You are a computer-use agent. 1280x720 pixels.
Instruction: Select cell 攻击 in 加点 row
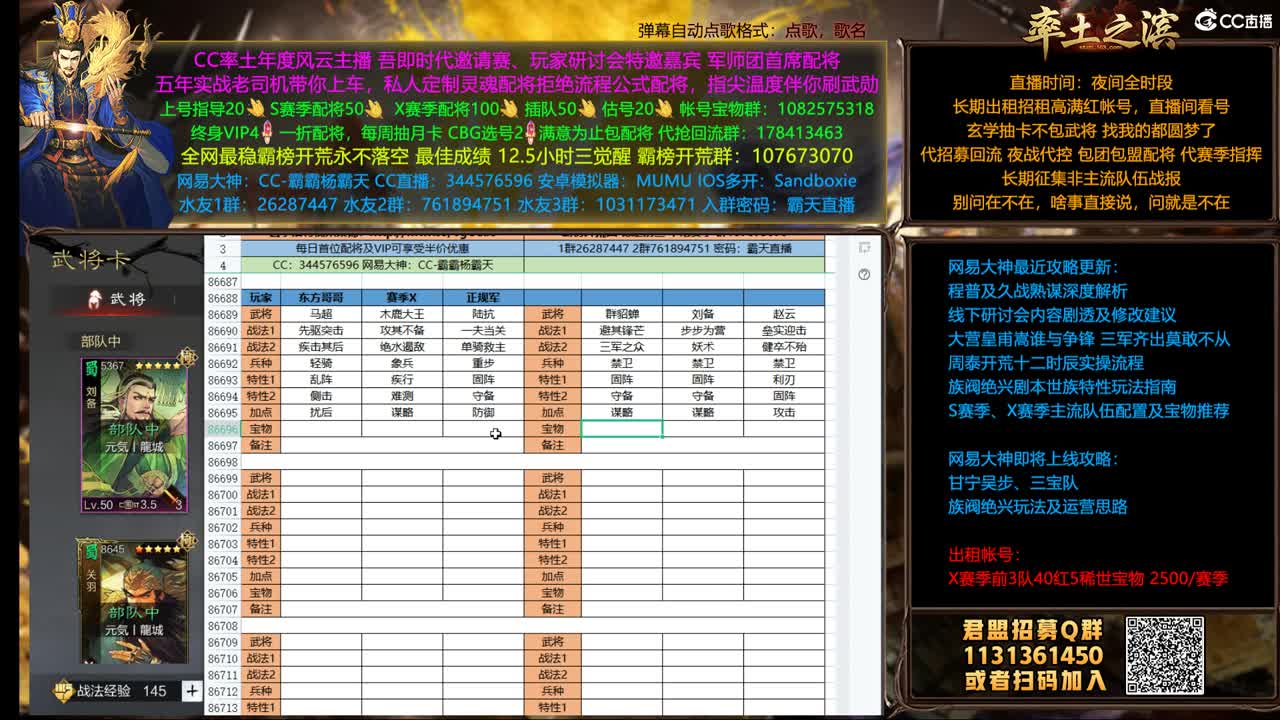(x=784, y=412)
